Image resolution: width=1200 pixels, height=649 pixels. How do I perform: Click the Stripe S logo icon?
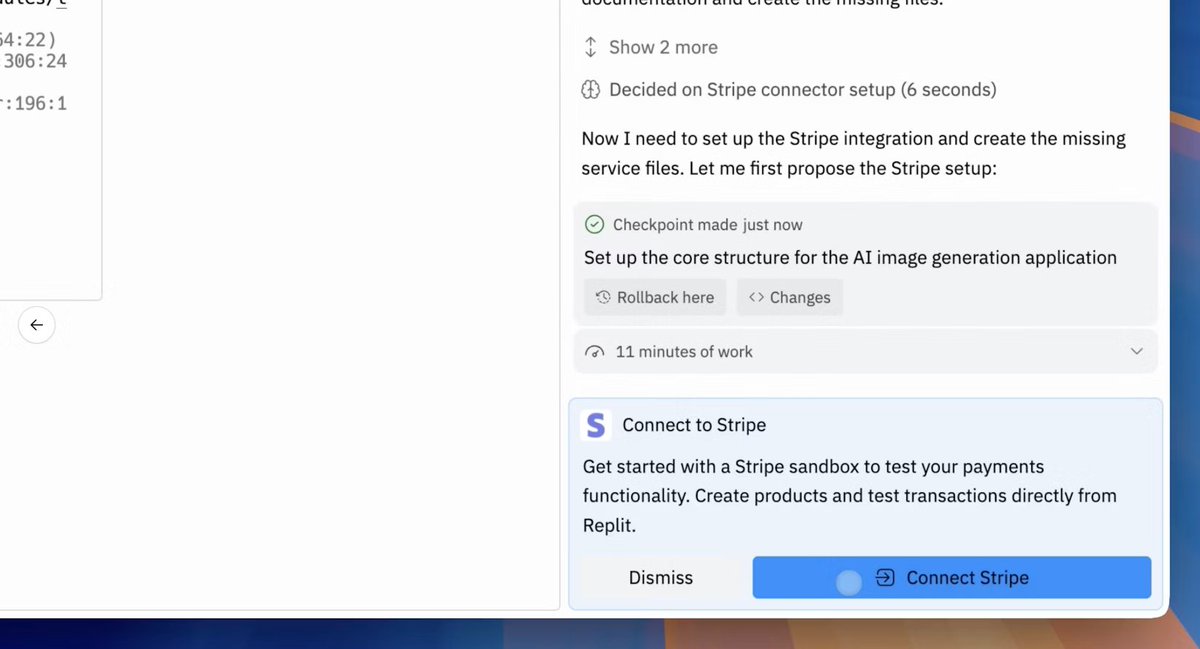pyautogui.click(x=596, y=426)
